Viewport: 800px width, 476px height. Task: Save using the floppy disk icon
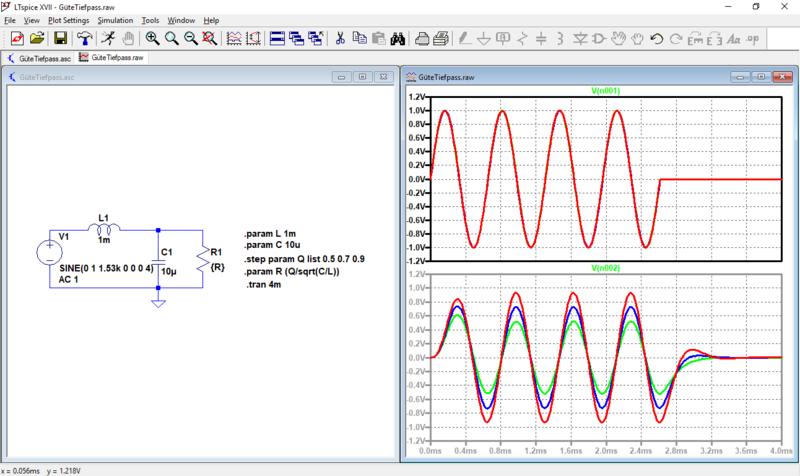(60, 39)
